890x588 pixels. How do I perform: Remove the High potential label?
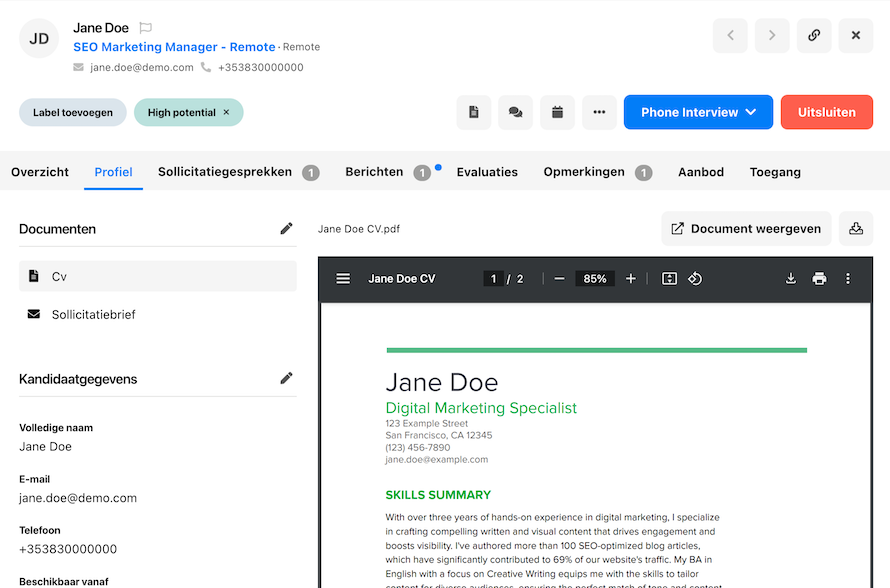point(226,112)
